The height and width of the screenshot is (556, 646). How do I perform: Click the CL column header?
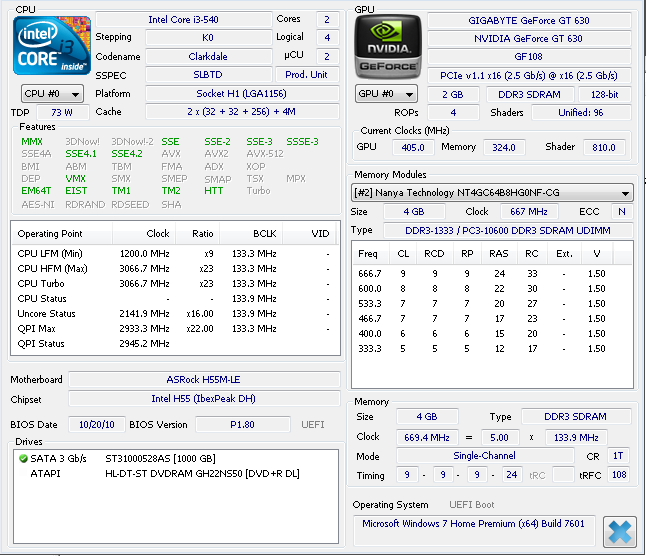403,254
